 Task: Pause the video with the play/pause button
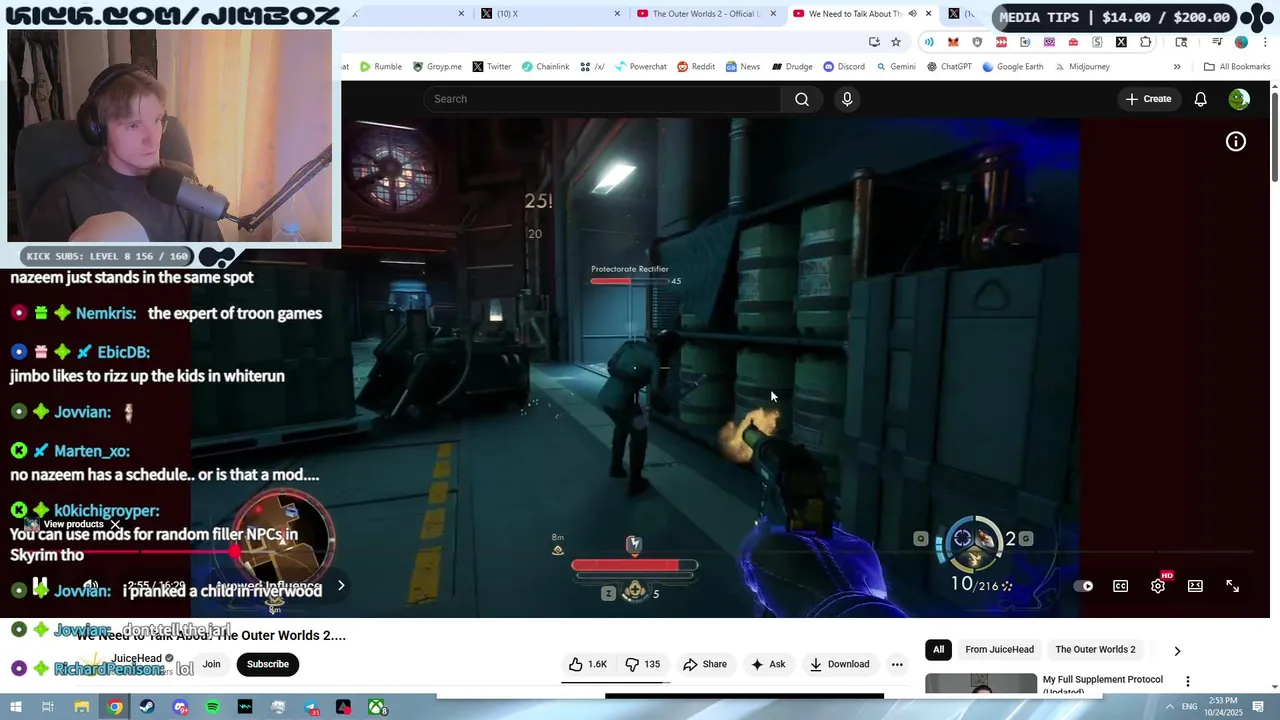click(x=40, y=586)
